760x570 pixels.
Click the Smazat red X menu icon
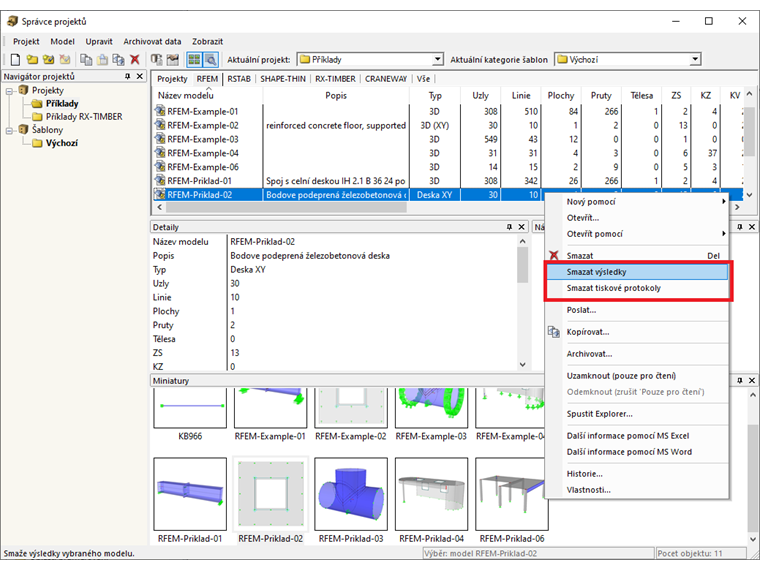(x=554, y=255)
